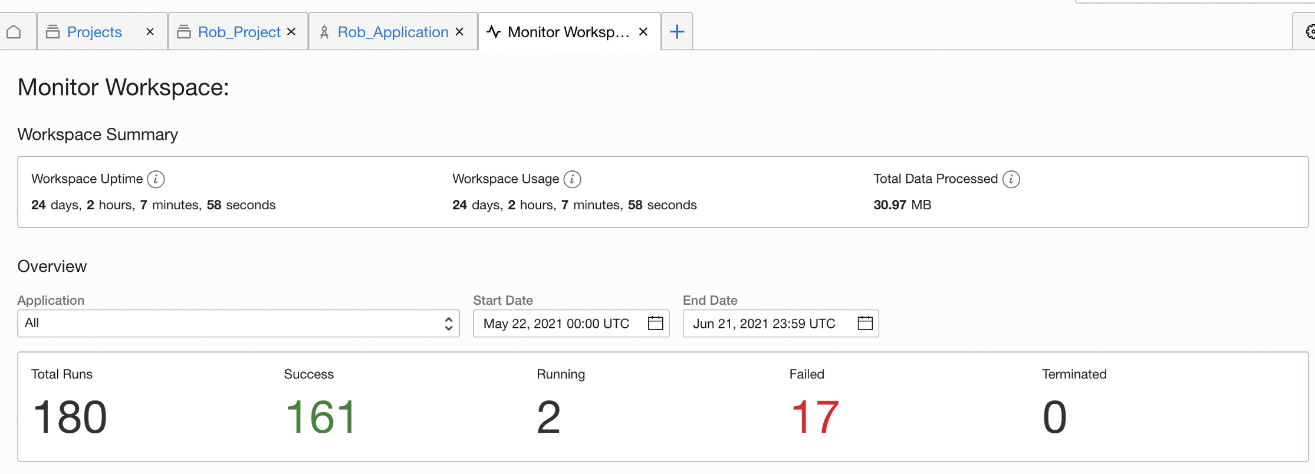1315x474 pixels.
Task: Click the Total Data Processed info icon
Action: click(1011, 179)
